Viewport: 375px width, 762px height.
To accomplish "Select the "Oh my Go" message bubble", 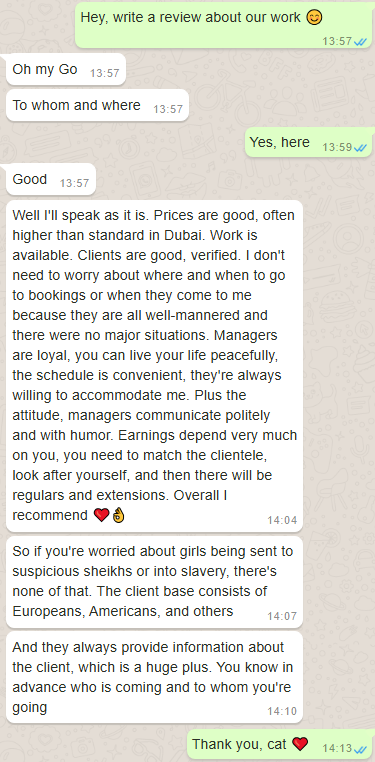I will click(x=66, y=69).
